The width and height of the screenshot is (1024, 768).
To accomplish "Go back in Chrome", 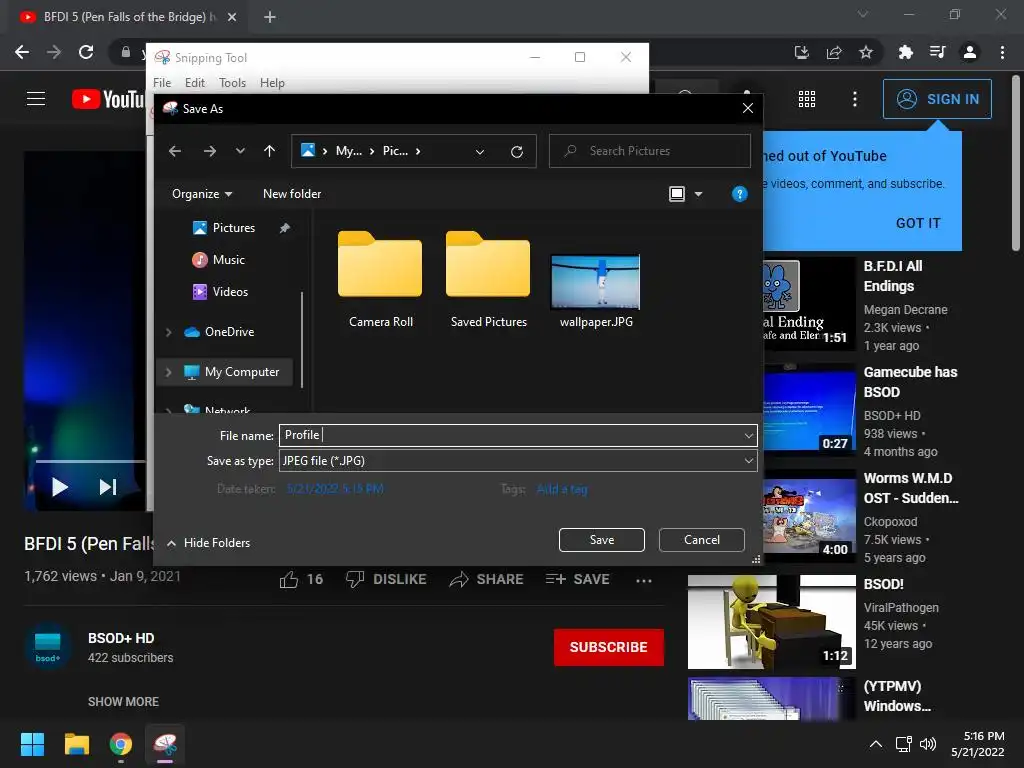I will (22, 52).
